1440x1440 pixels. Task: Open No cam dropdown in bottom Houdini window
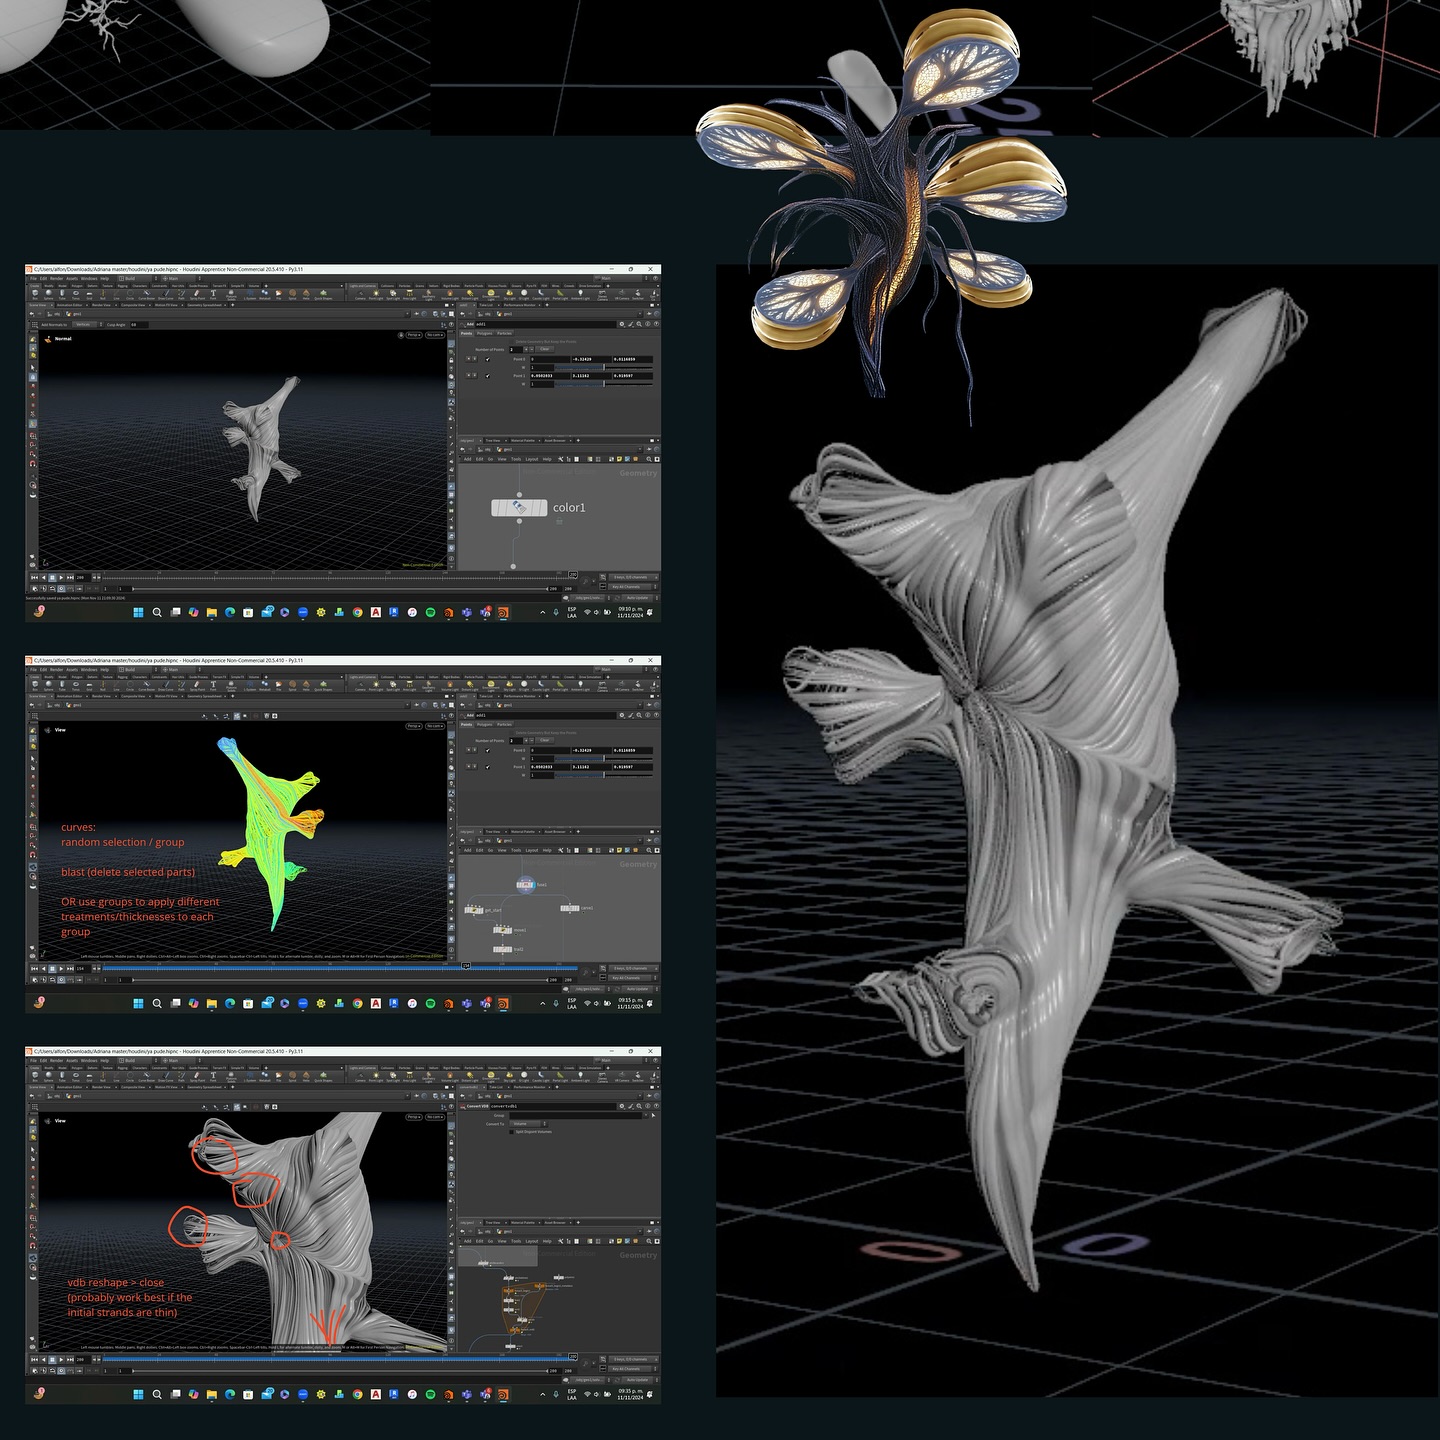(x=435, y=1117)
